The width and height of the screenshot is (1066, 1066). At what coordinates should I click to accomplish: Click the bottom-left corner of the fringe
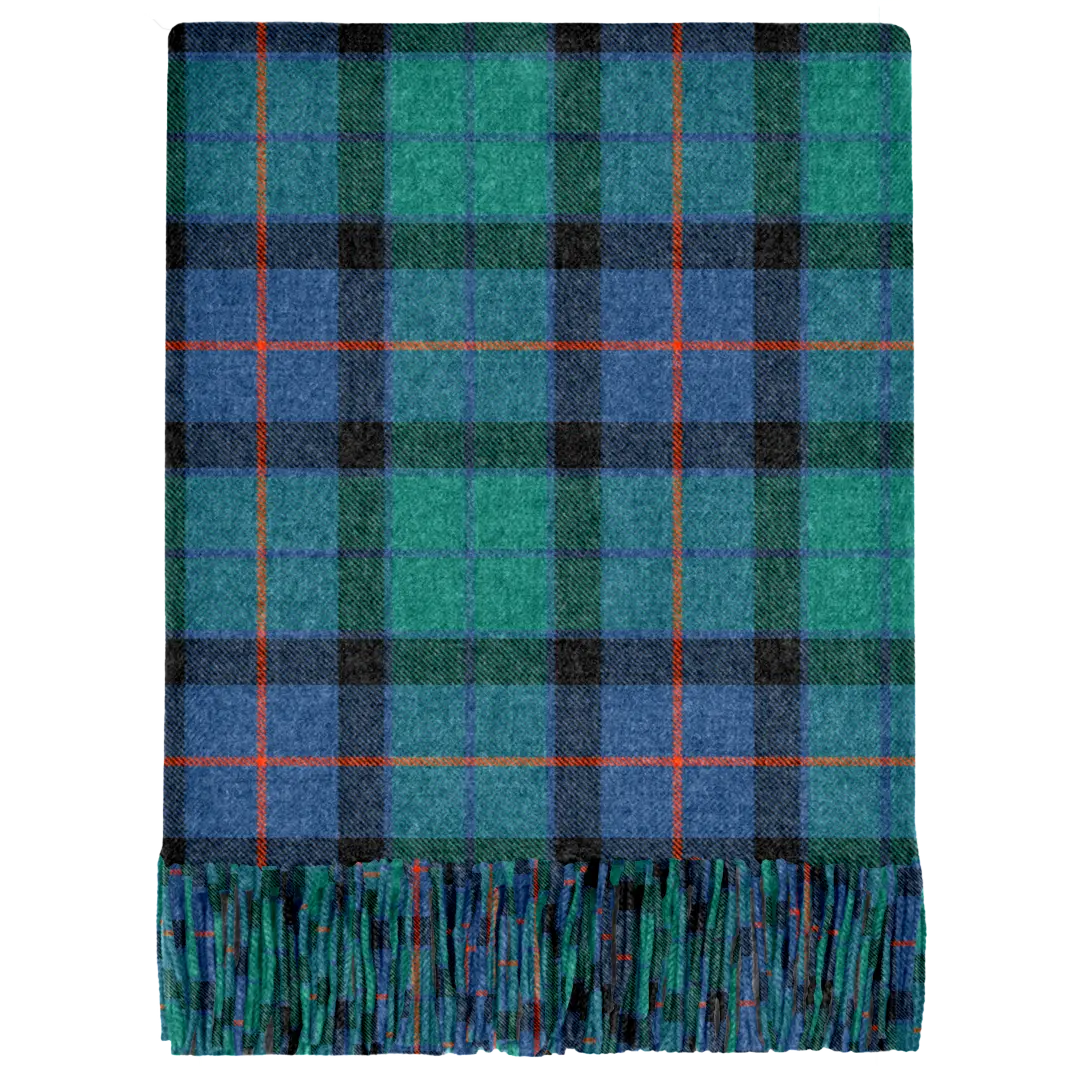coord(165,1040)
